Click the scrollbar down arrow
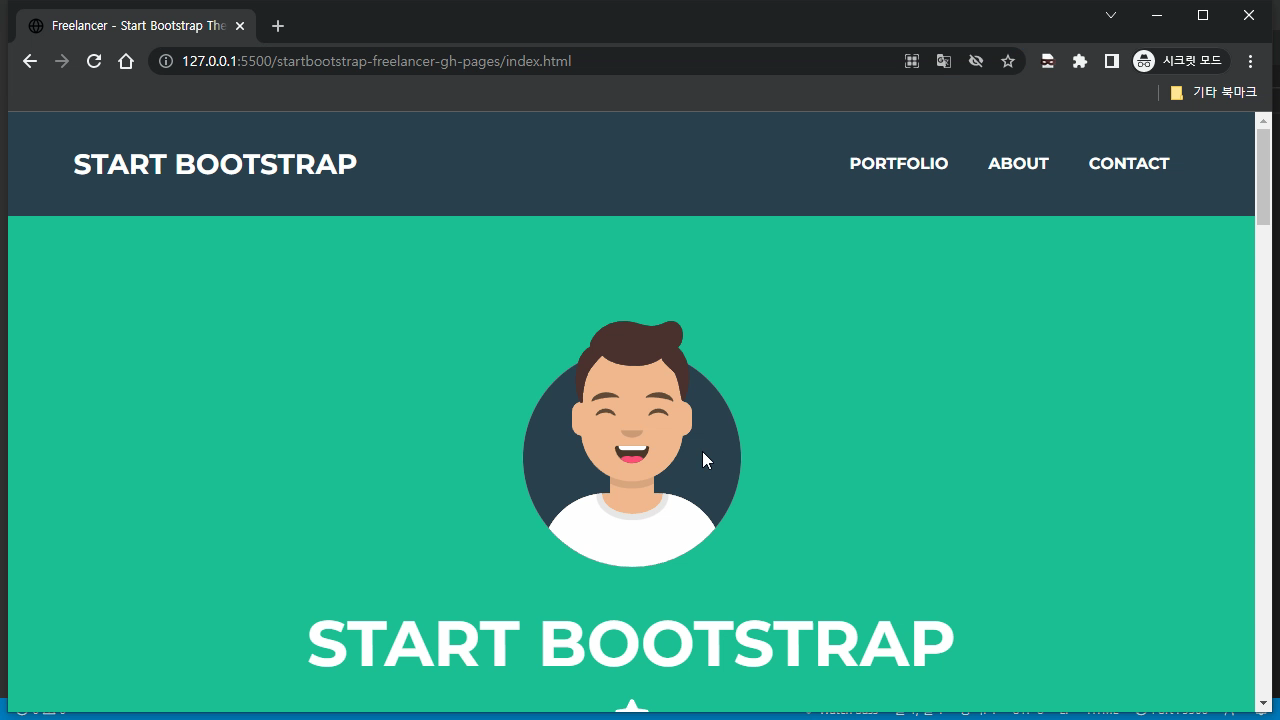Viewport: 1280px width, 720px height. tap(1264, 704)
